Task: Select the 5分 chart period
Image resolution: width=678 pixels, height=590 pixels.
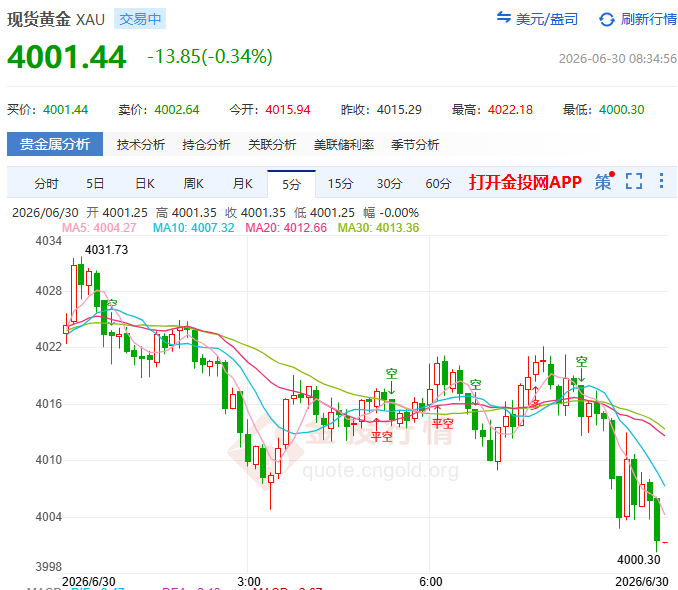Action: 291,185
